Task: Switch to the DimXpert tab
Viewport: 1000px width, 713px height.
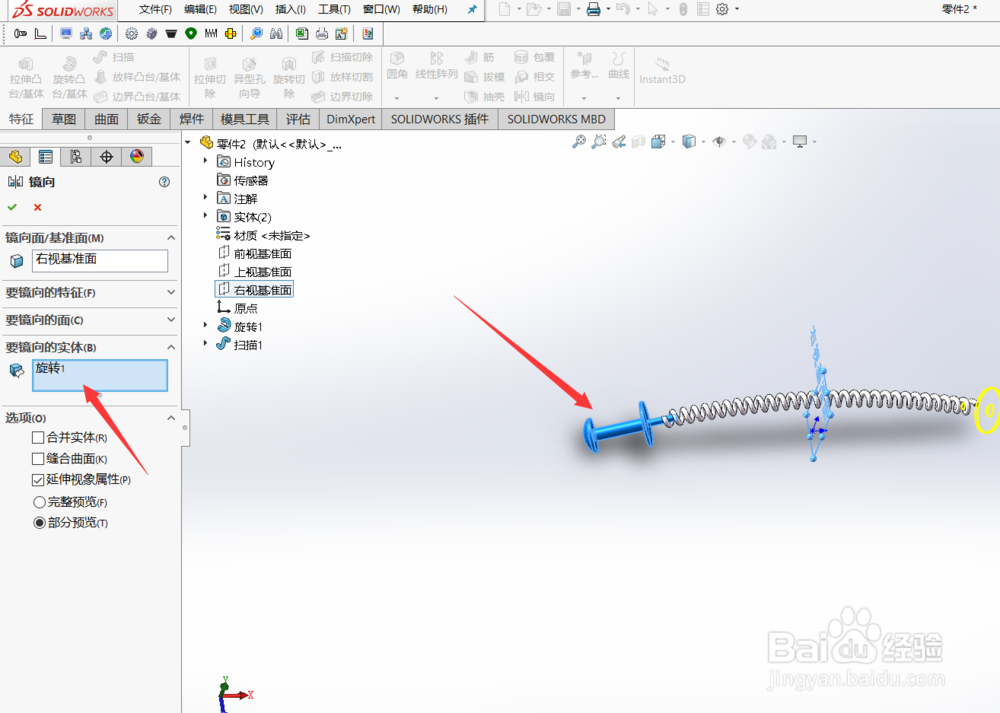Action: coord(350,119)
